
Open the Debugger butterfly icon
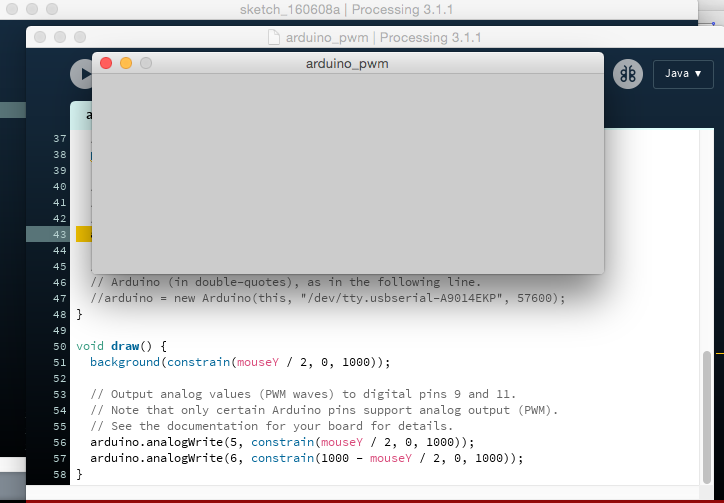[627, 73]
